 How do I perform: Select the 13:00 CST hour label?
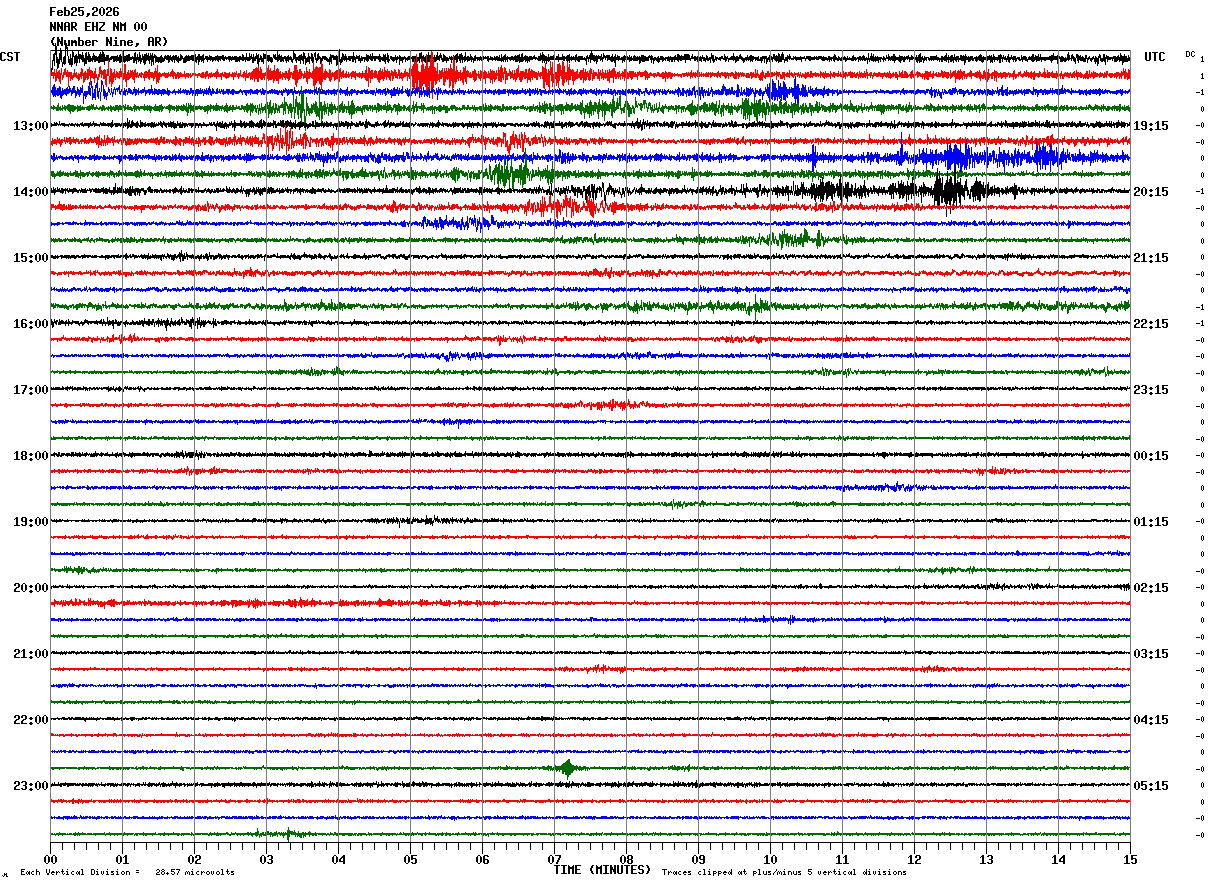click(x=31, y=126)
